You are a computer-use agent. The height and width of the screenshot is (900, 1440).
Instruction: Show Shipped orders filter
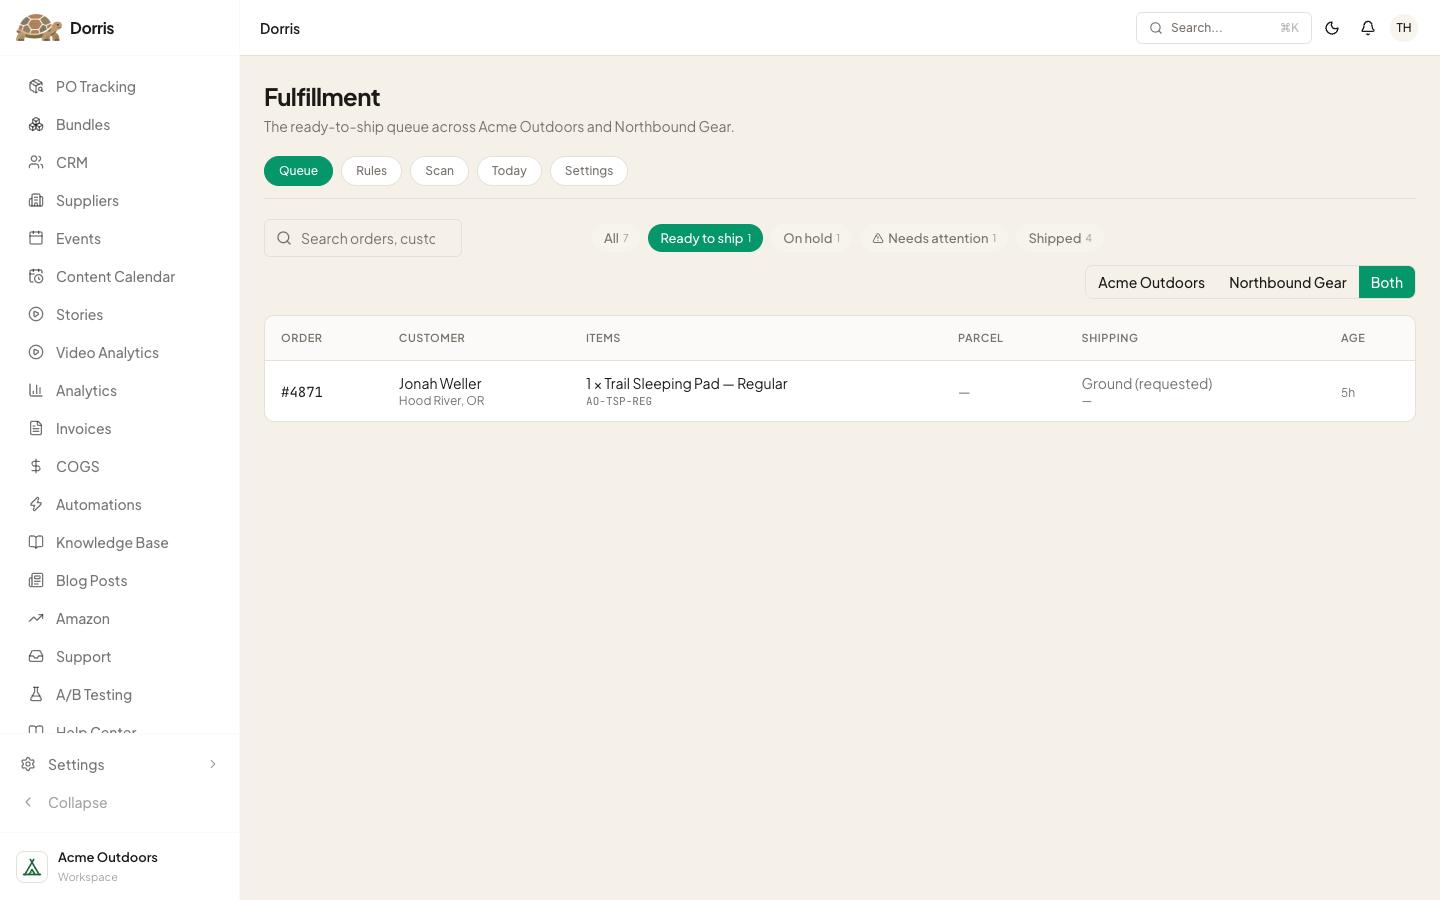click(1060, 238)
